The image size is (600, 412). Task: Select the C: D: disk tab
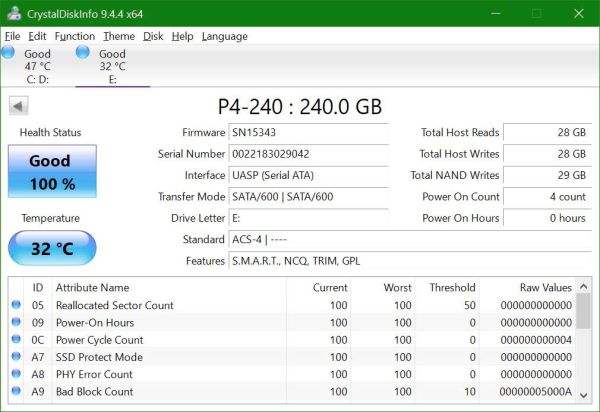(x=38, y=66)
